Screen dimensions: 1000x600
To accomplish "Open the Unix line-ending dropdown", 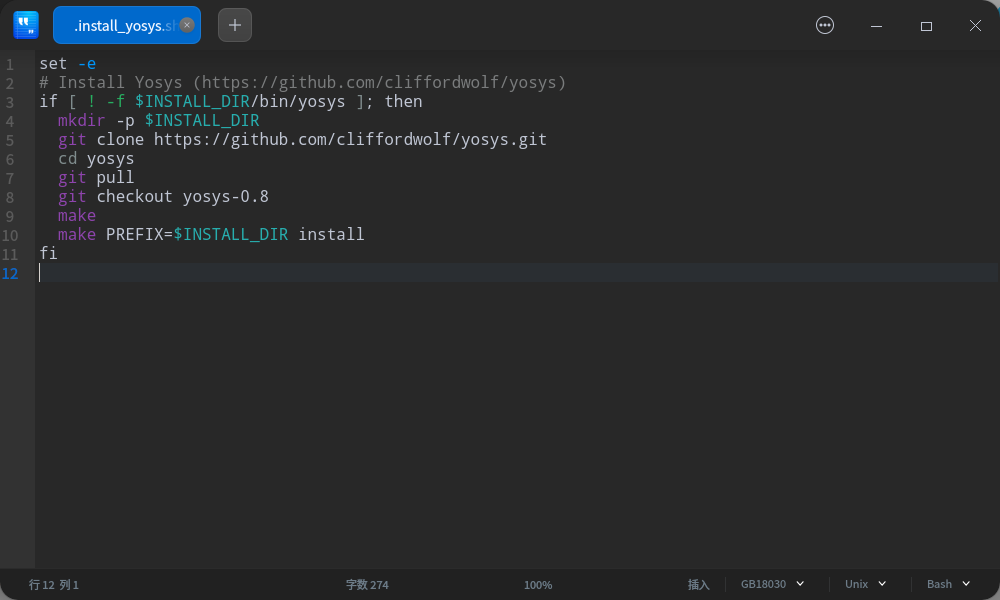I will [865, 584].
